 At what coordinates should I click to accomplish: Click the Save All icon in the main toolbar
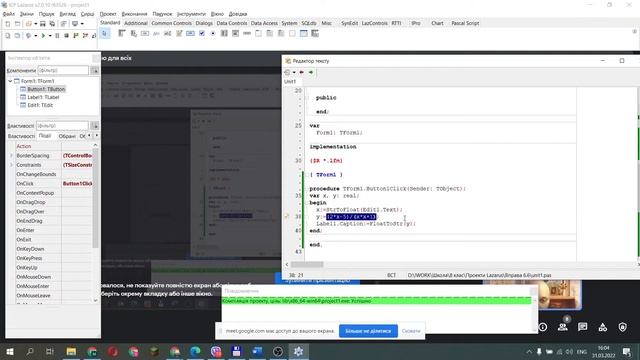pos(52,24)
